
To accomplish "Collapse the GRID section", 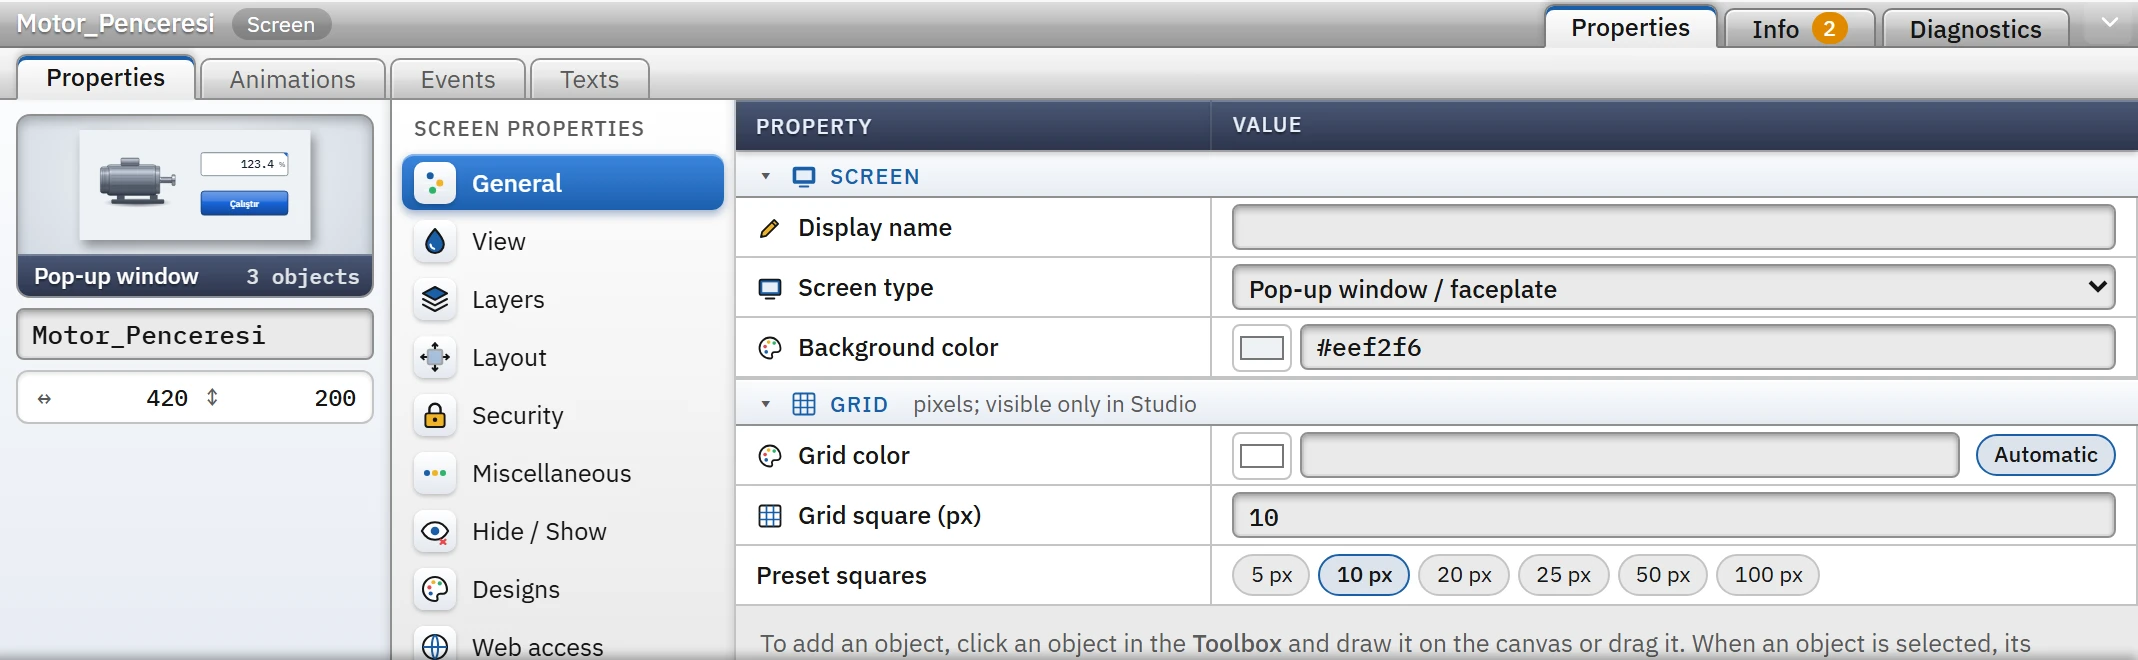I will pyautogui.click(x=766, y=404).
